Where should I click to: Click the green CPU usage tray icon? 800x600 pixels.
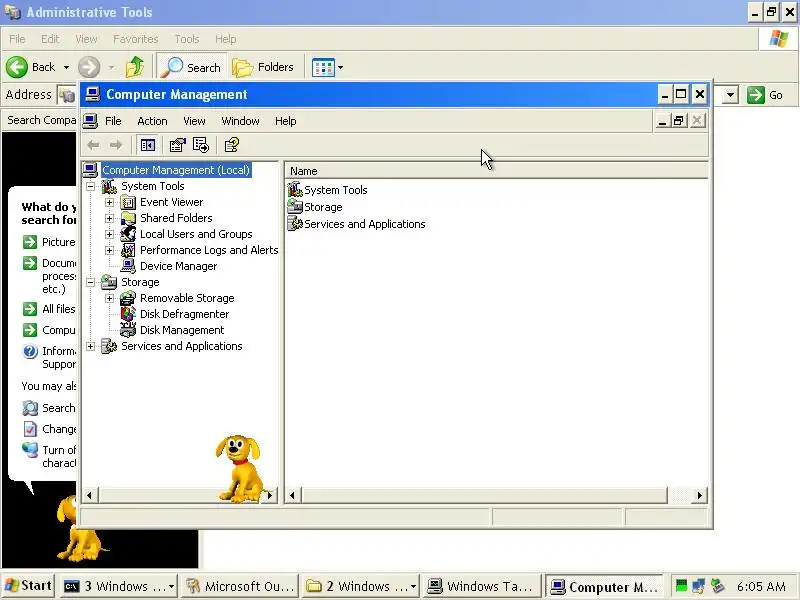point(681,586)
